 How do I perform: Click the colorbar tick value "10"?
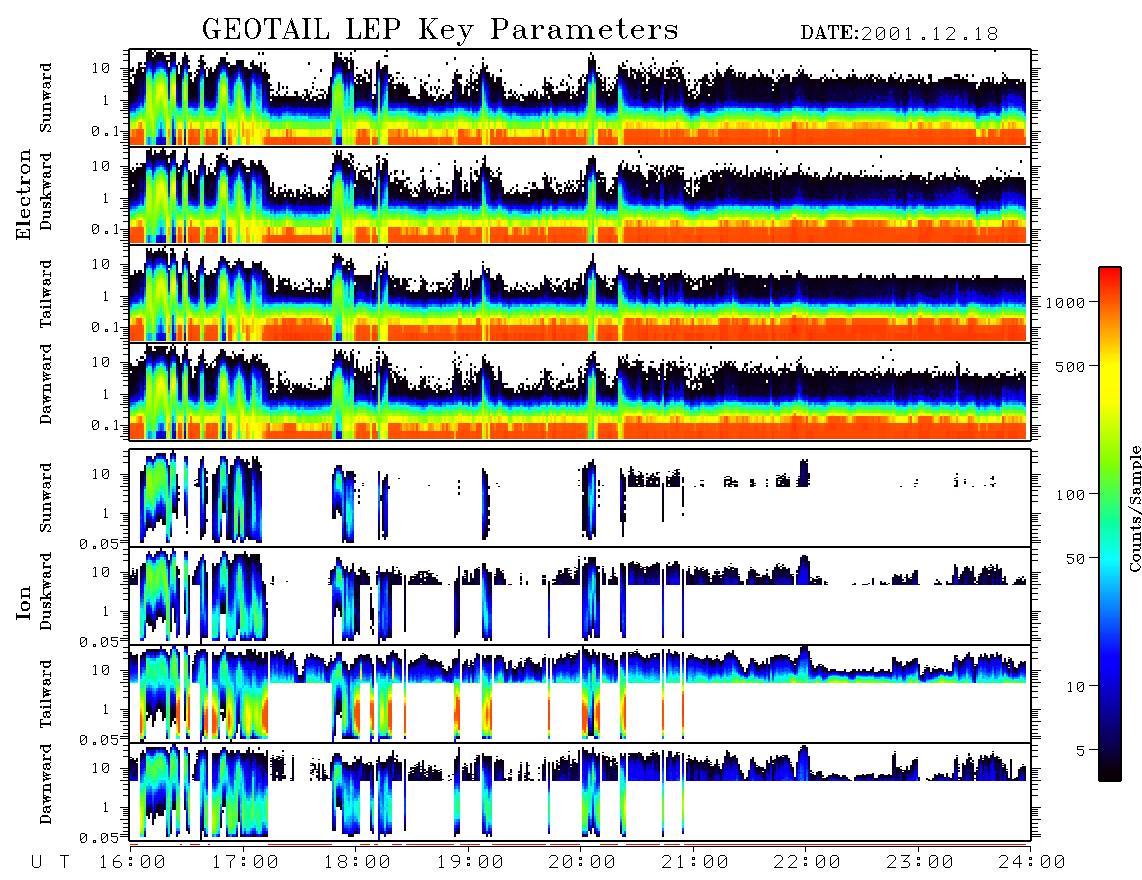tap(1075, 686)
